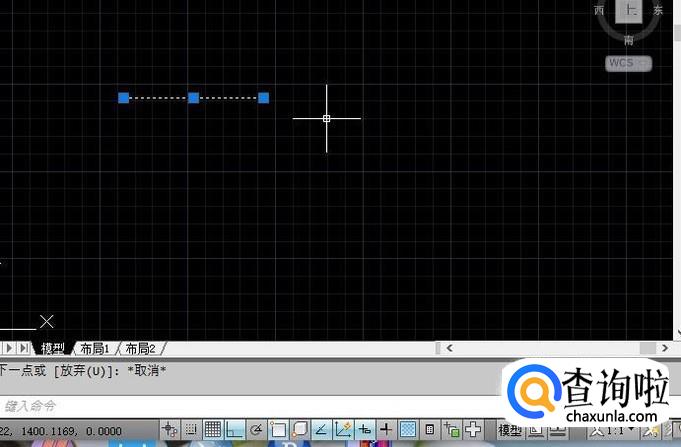Click the Dynamic Input status icon

point(365,430)
